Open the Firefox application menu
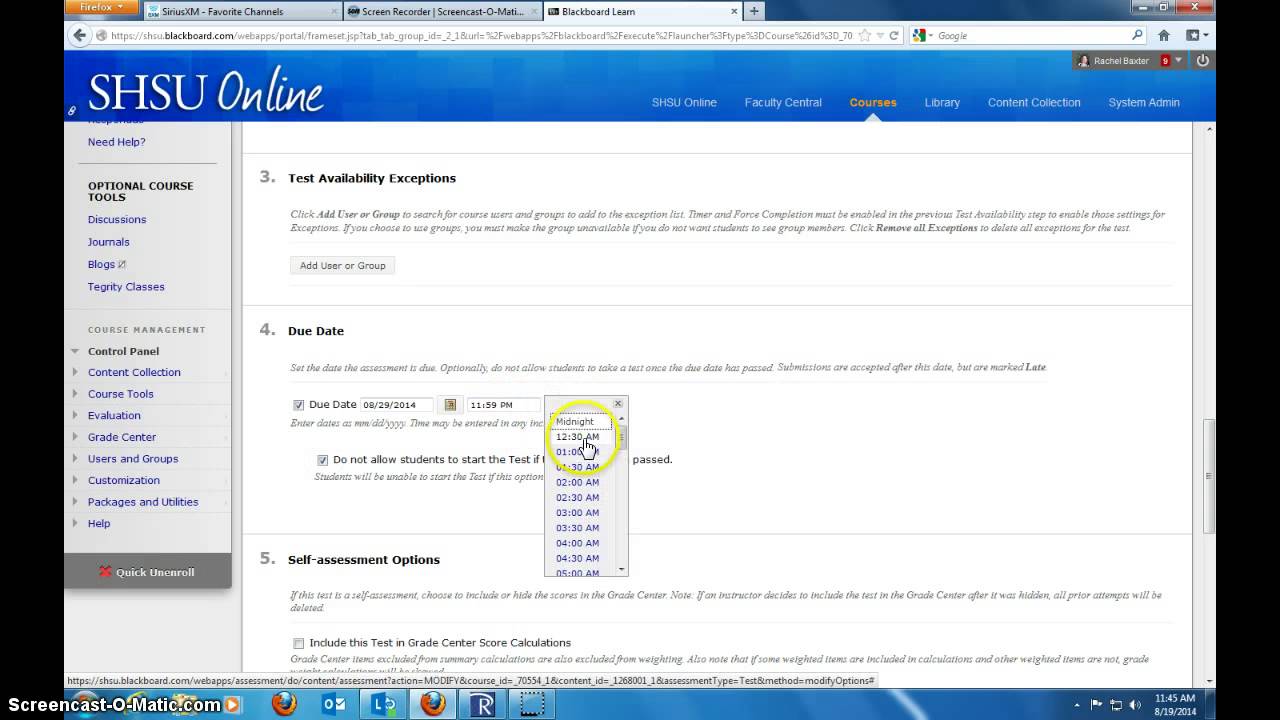This screenshot has height=720, width=1280. pyautogui.click(x=103, y=8)
